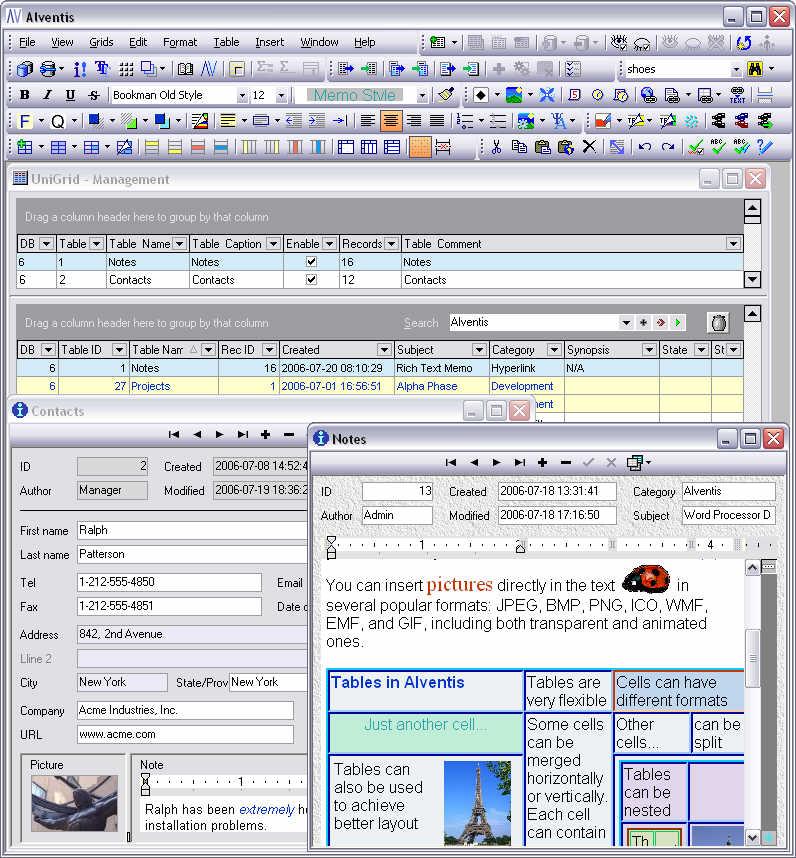Open the Insert menu
Screen dimensions: 796x858
(270, 42)
